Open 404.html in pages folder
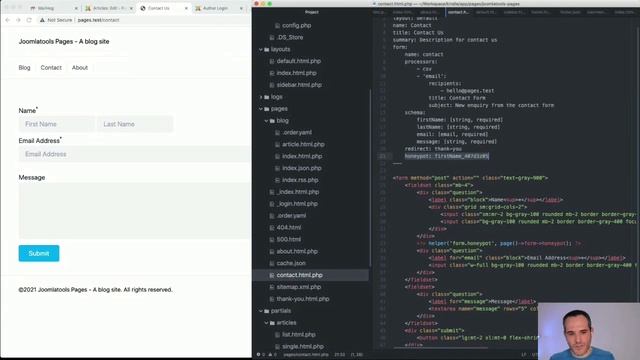The width and height of the screenshot is (640, 360). 289,228
